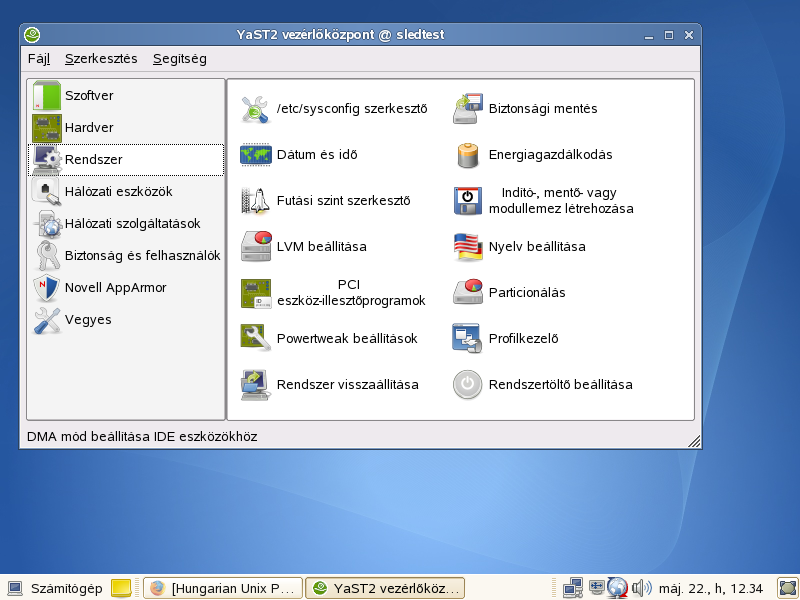The image size is (800, 600).
Task: Open PCI eszköz-illesztőprogramok icon
Action: tap(256, 293)
